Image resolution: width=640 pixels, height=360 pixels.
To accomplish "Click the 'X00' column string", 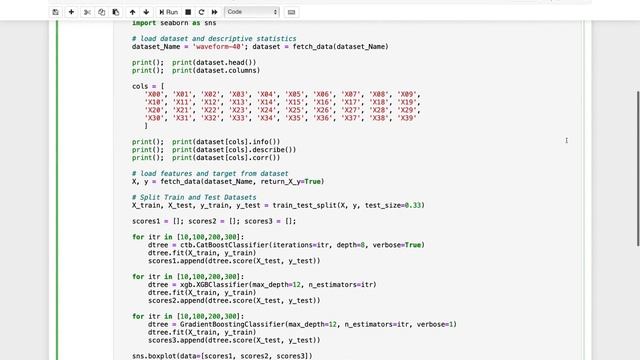I will (154, 94).
